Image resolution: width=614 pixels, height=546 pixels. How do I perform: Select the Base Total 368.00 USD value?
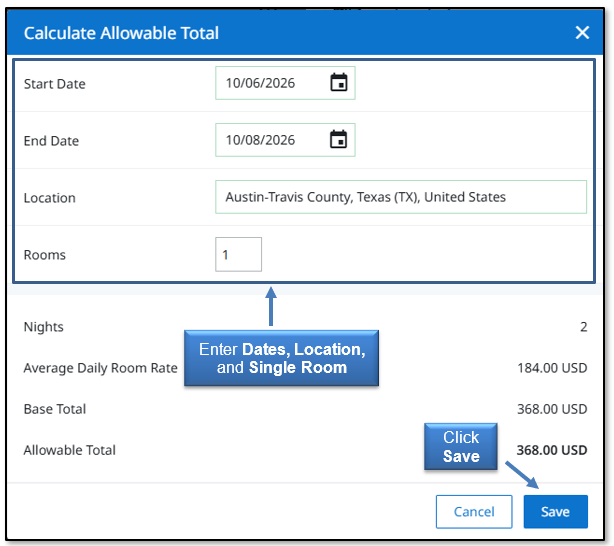(552, 409)
